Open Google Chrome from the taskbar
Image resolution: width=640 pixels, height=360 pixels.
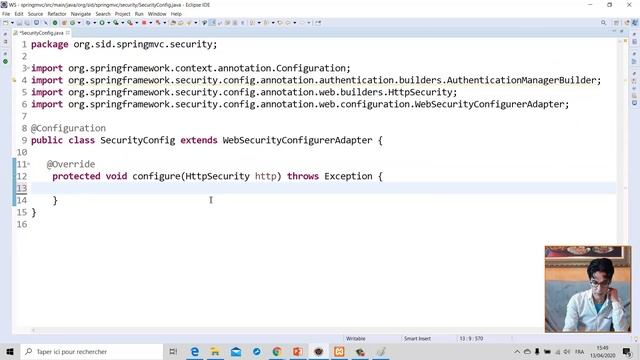click(277, 351)
